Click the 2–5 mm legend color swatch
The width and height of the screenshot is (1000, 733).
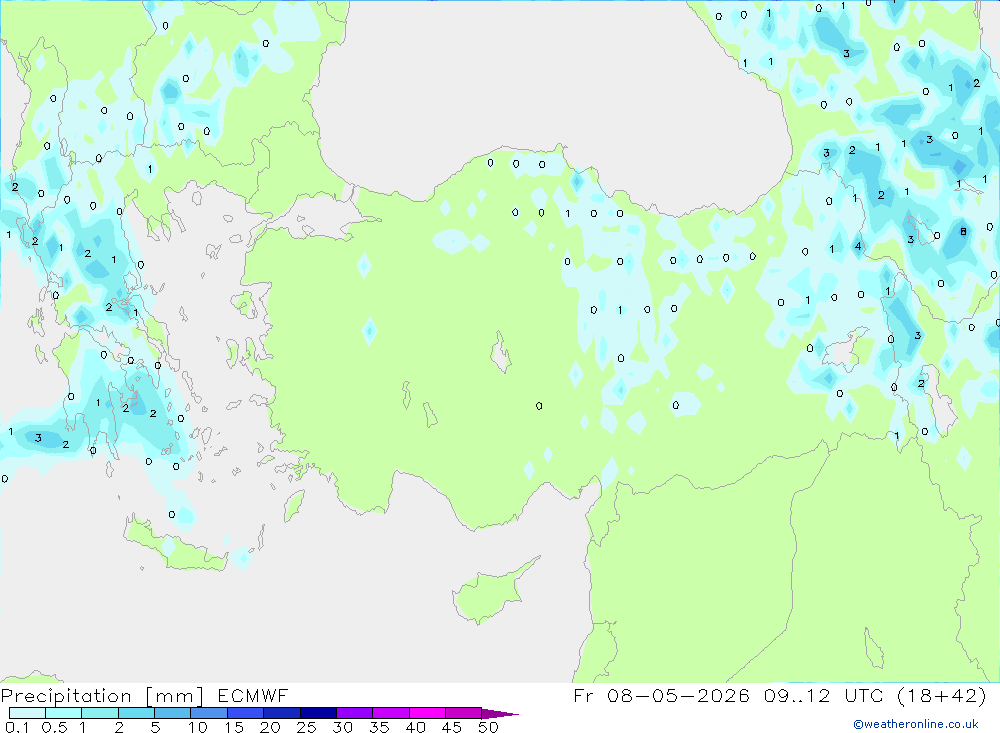pyautogui.click(x=136, y=713)
